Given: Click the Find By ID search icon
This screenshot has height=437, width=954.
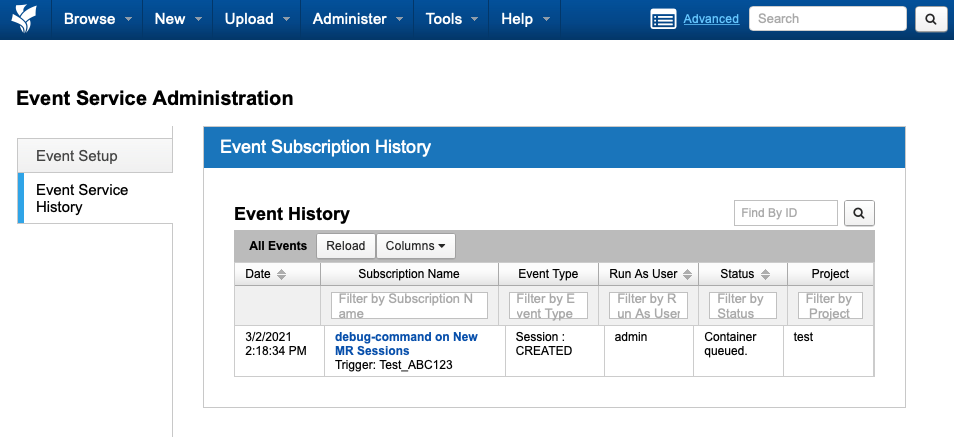Looking at the screenshot, I should click(859, 213).
